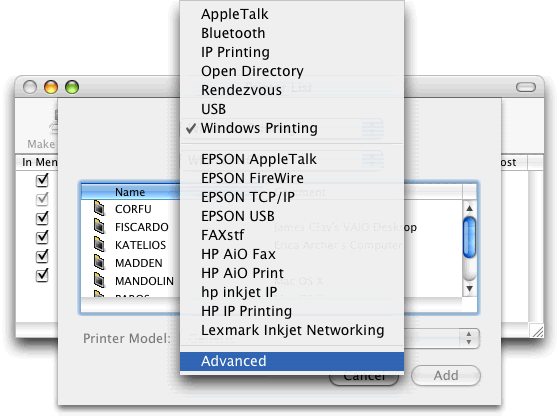
Task: Choose Rendezvous from the menu
Action: [292, 90]
